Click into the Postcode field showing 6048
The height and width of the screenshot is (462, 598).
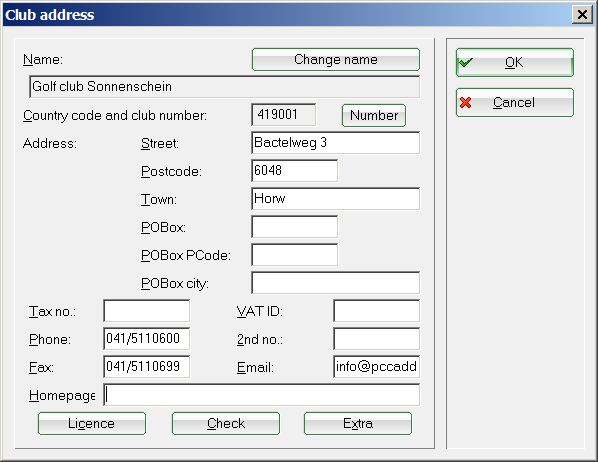point(294,171)
